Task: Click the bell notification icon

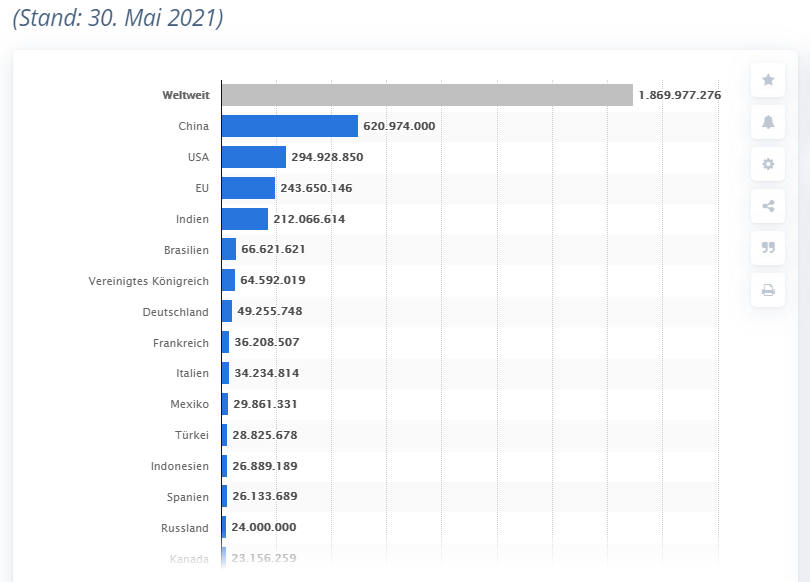Action: pos(768,122)
